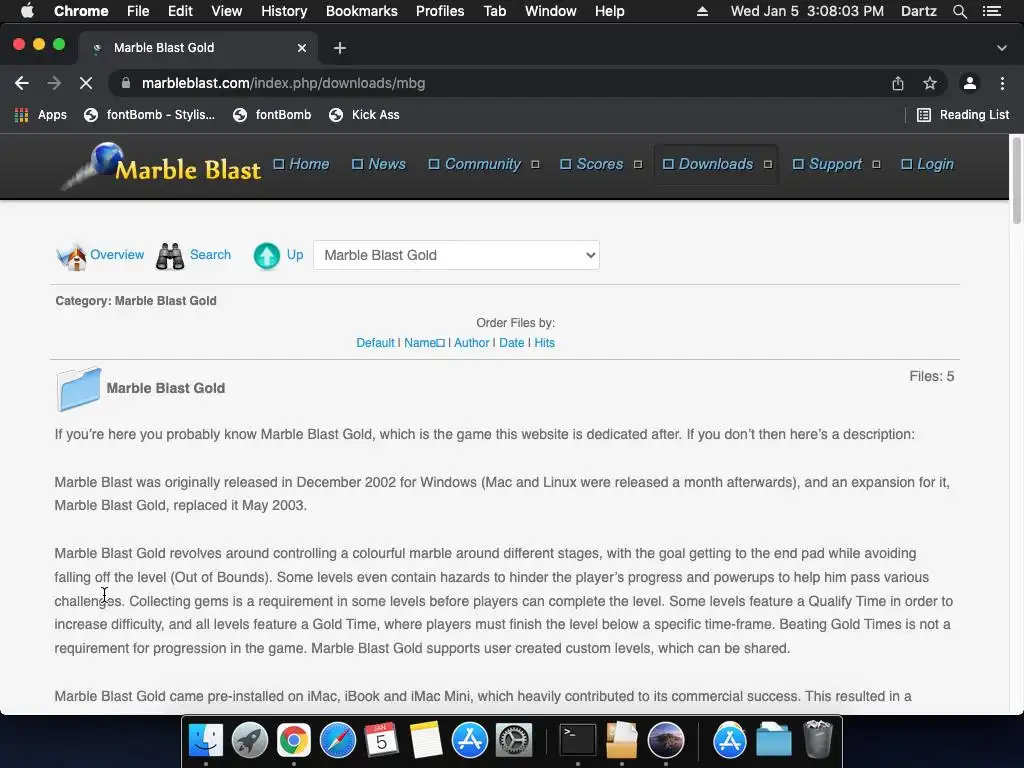Select the Marble Blast Gold browser tab

pyautogui.click(x=199, y=48)
